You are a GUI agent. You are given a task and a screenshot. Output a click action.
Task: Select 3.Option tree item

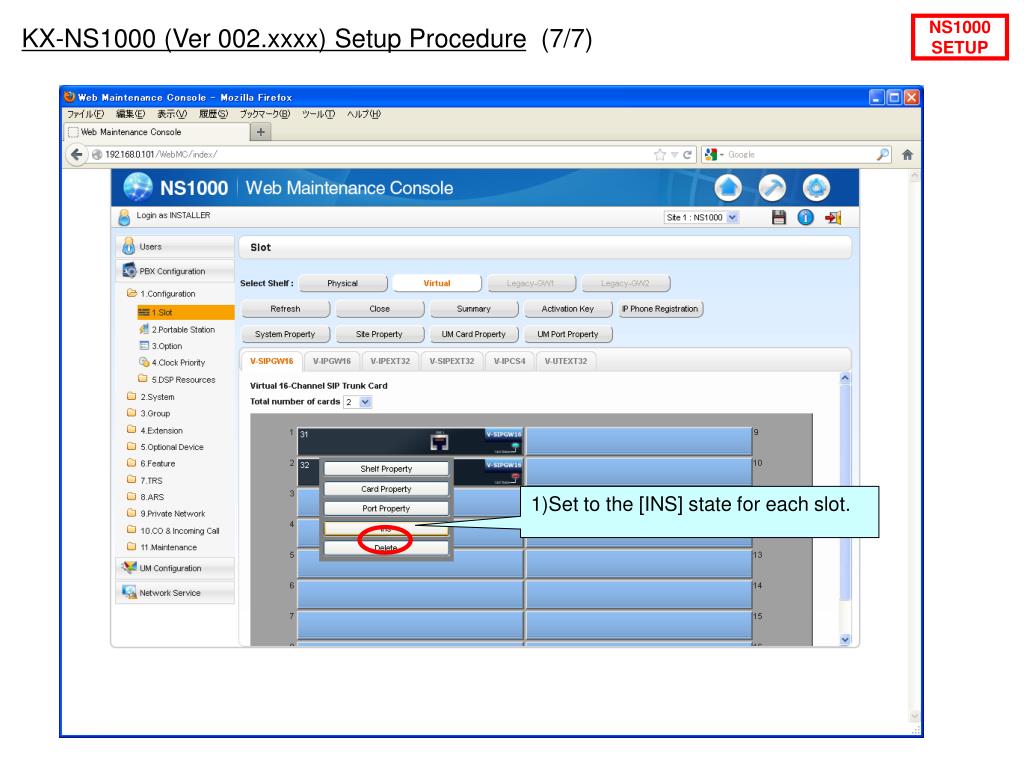tap(161, 345)
